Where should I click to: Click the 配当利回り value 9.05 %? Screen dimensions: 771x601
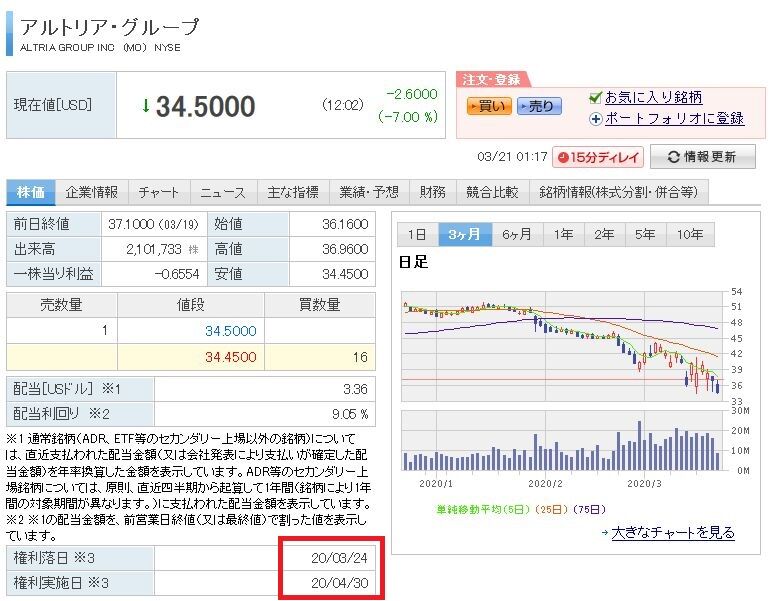click(x=350, y=415)
